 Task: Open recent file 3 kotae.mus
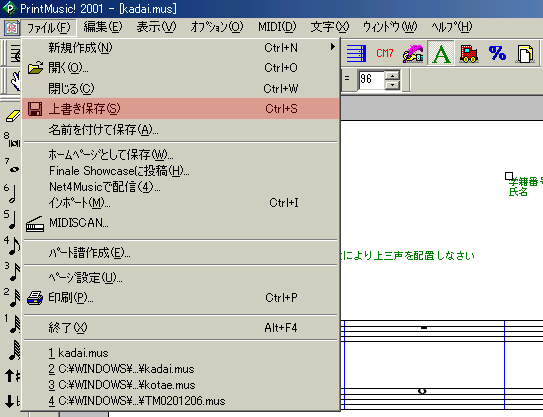click(x=180, y=385)
